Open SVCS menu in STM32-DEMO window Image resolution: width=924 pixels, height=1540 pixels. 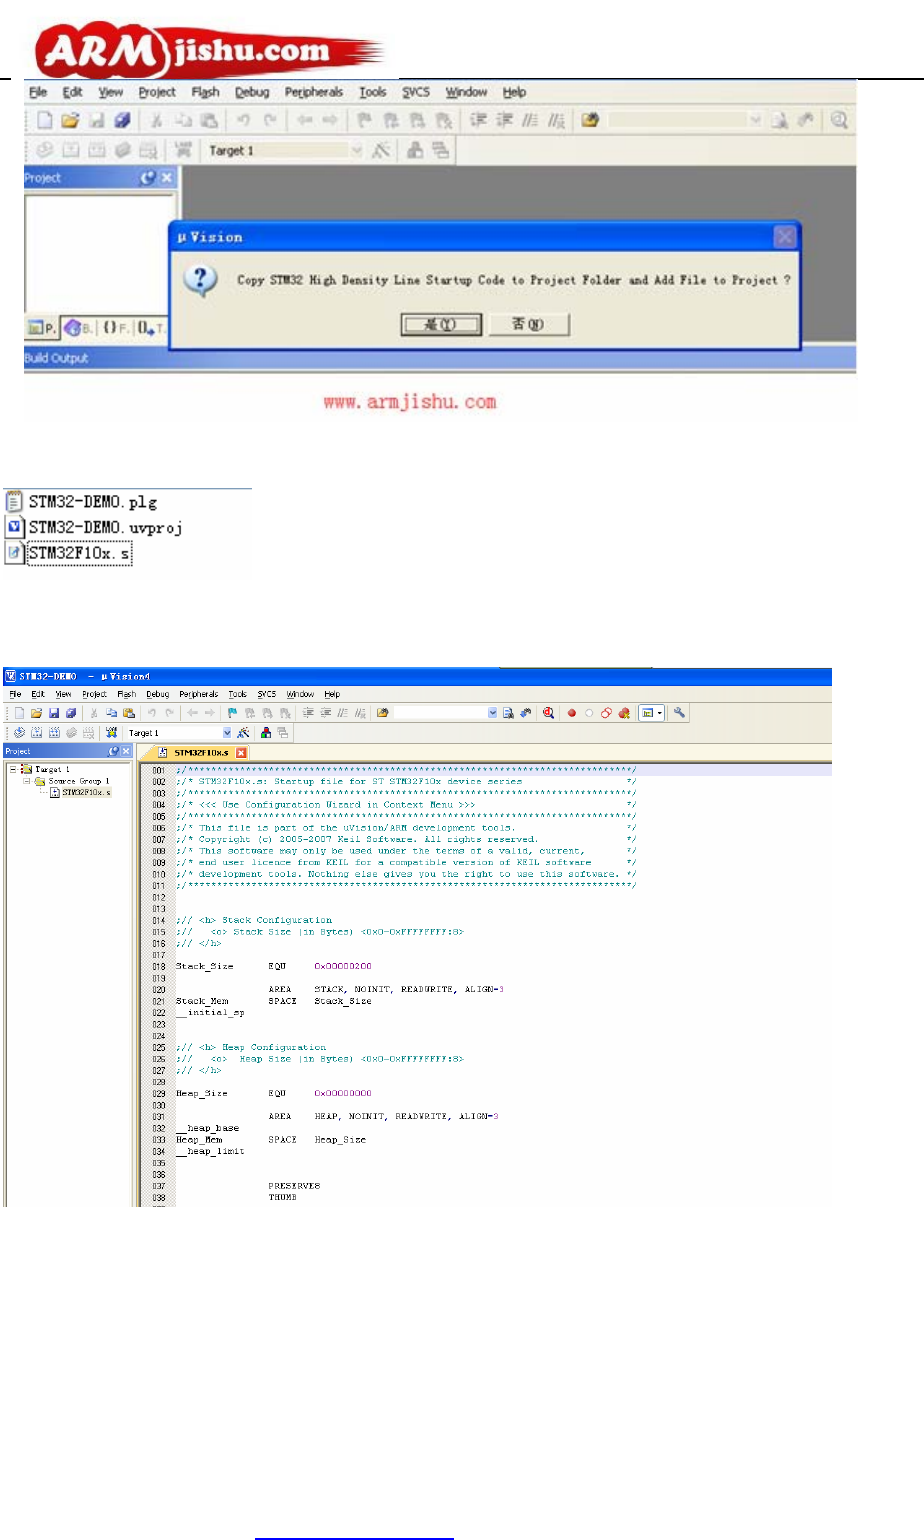click(x=267, y=694)
